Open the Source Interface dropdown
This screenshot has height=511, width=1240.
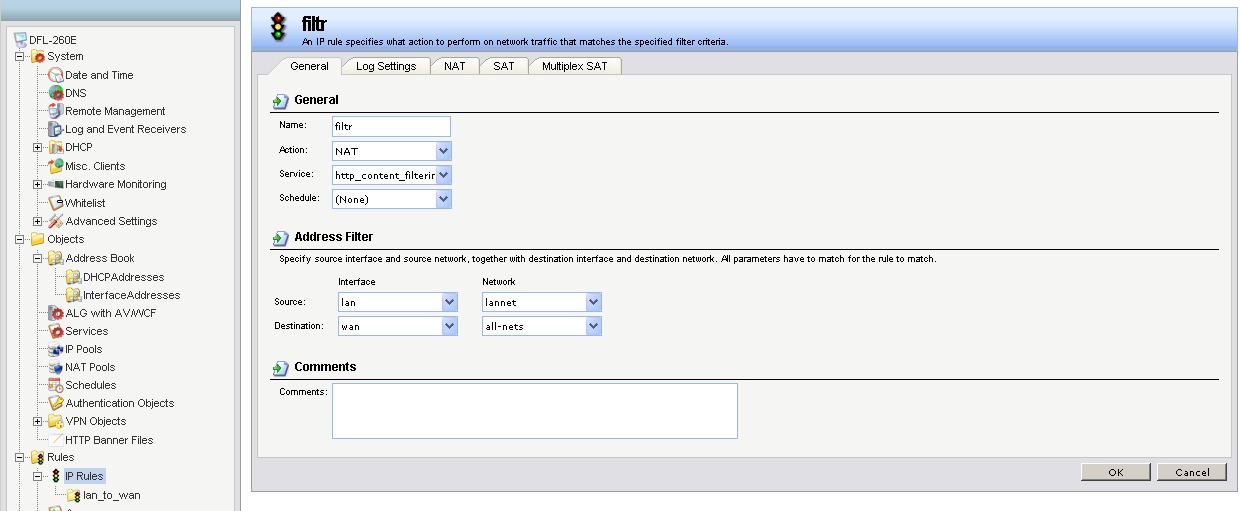coord(449,302)
